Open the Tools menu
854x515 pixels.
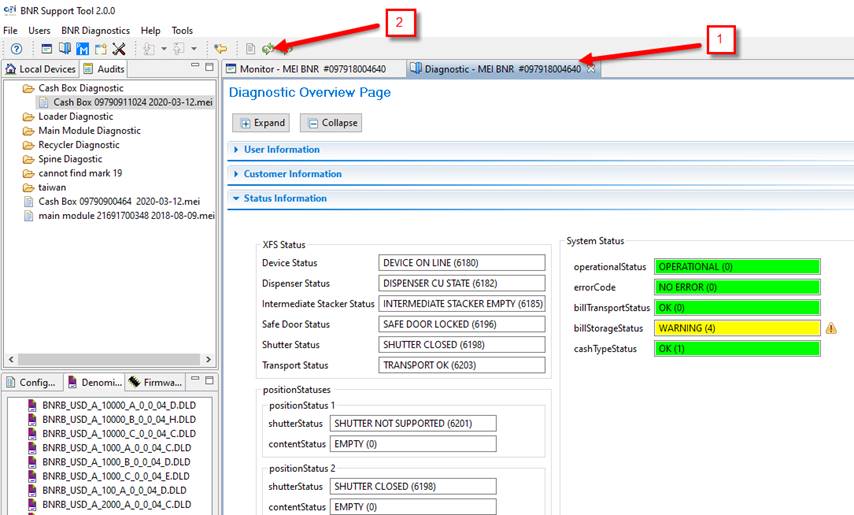[x=182, y=31]
